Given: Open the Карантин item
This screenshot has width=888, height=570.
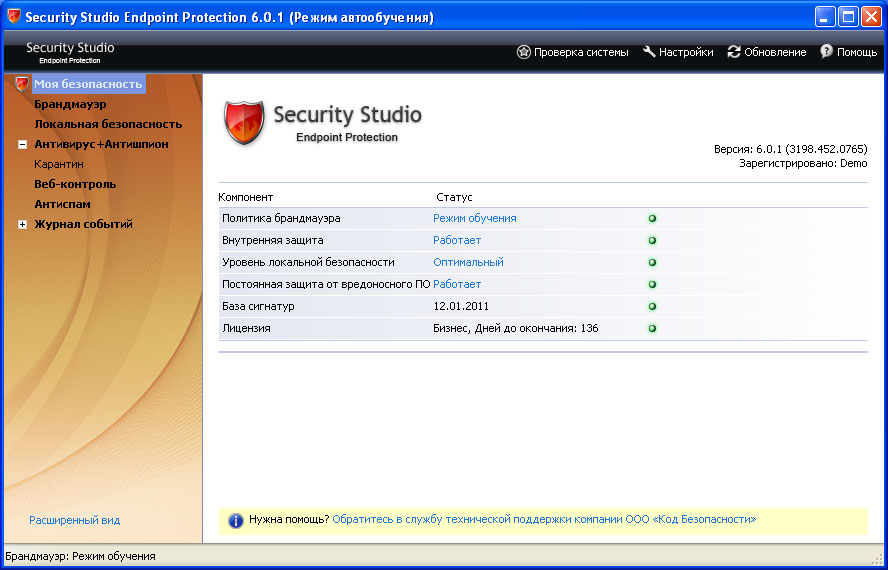Looking at the screenshot, I should click(x=59, y=164).
